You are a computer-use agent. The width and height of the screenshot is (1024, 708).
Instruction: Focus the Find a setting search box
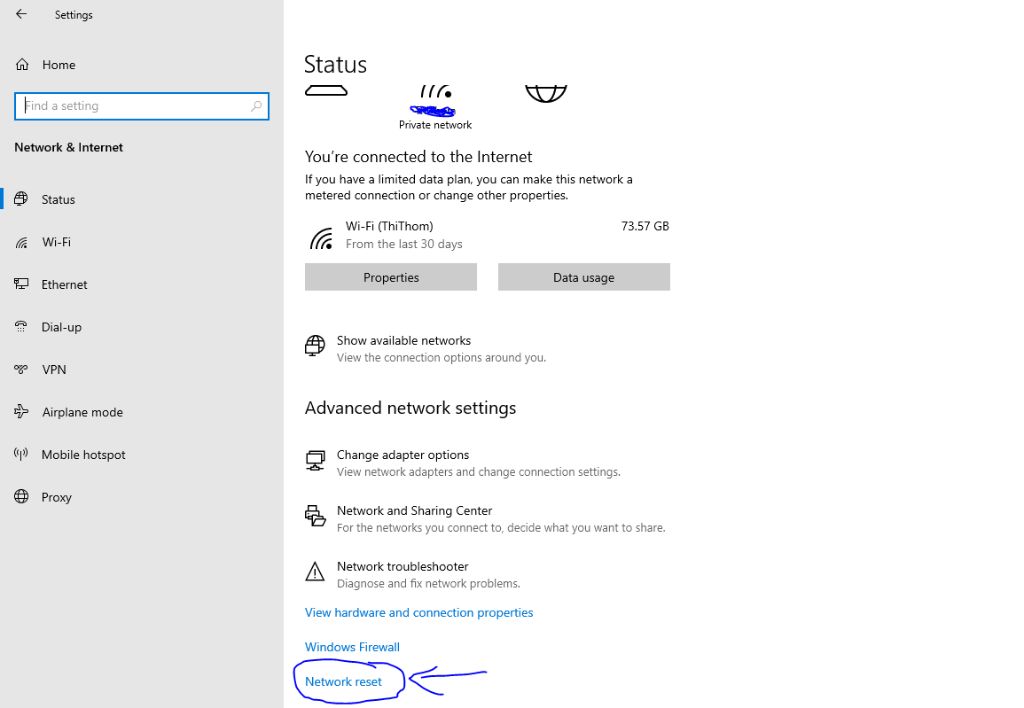[x=135, y=106]
